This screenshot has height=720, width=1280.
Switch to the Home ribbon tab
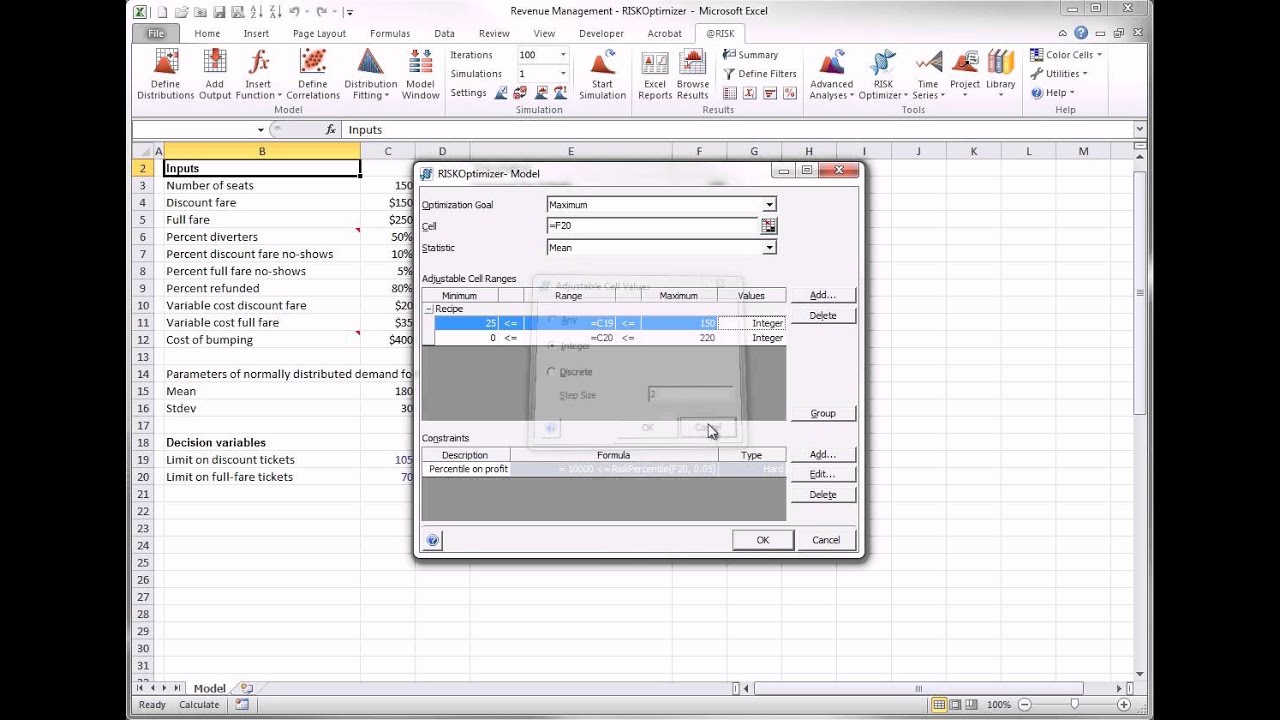point(207,33)
